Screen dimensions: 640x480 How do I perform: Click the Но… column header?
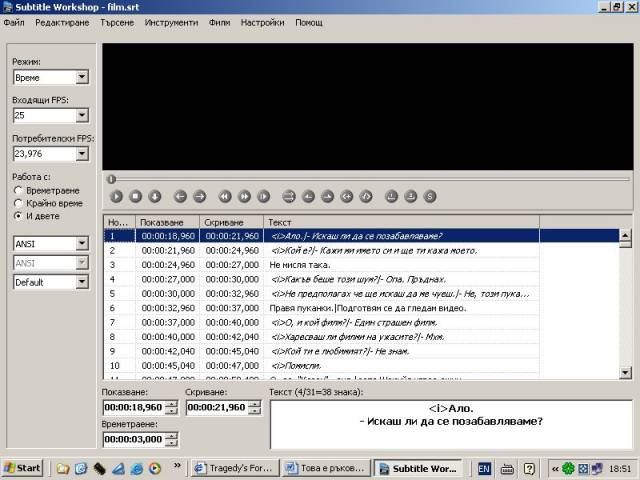click(119, 222)
